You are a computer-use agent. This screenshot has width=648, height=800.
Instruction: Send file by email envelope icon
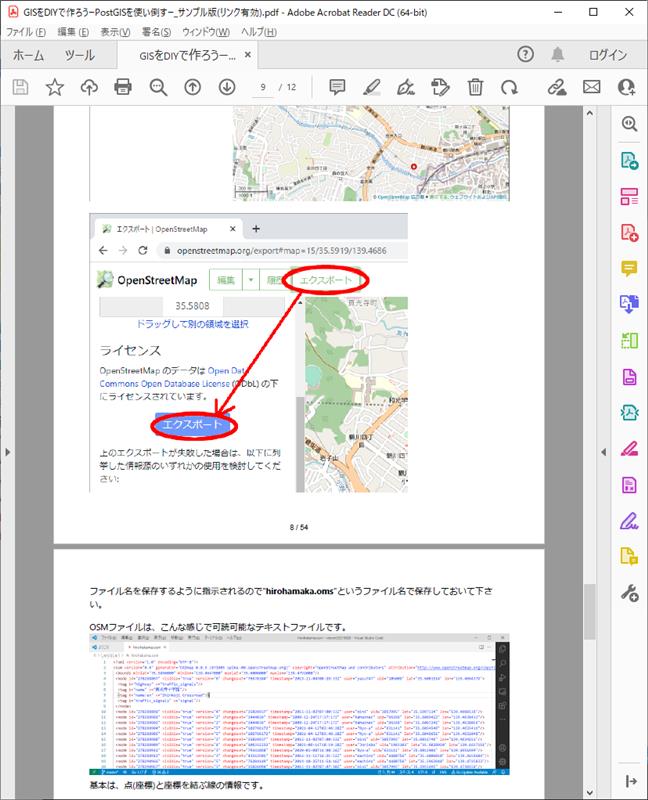tap(592, 87)
